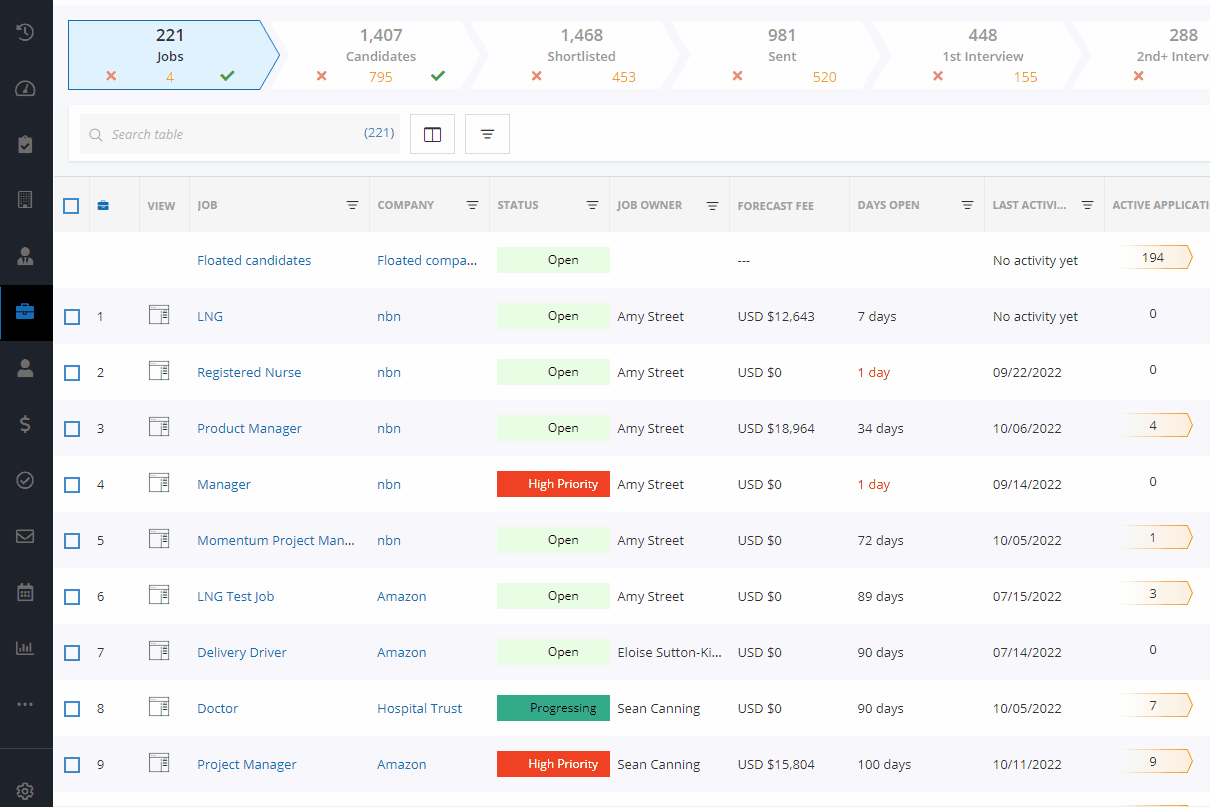Open the filter button beside the column toggle
The width and height of the screenshot is (1210, 807).
487,134
